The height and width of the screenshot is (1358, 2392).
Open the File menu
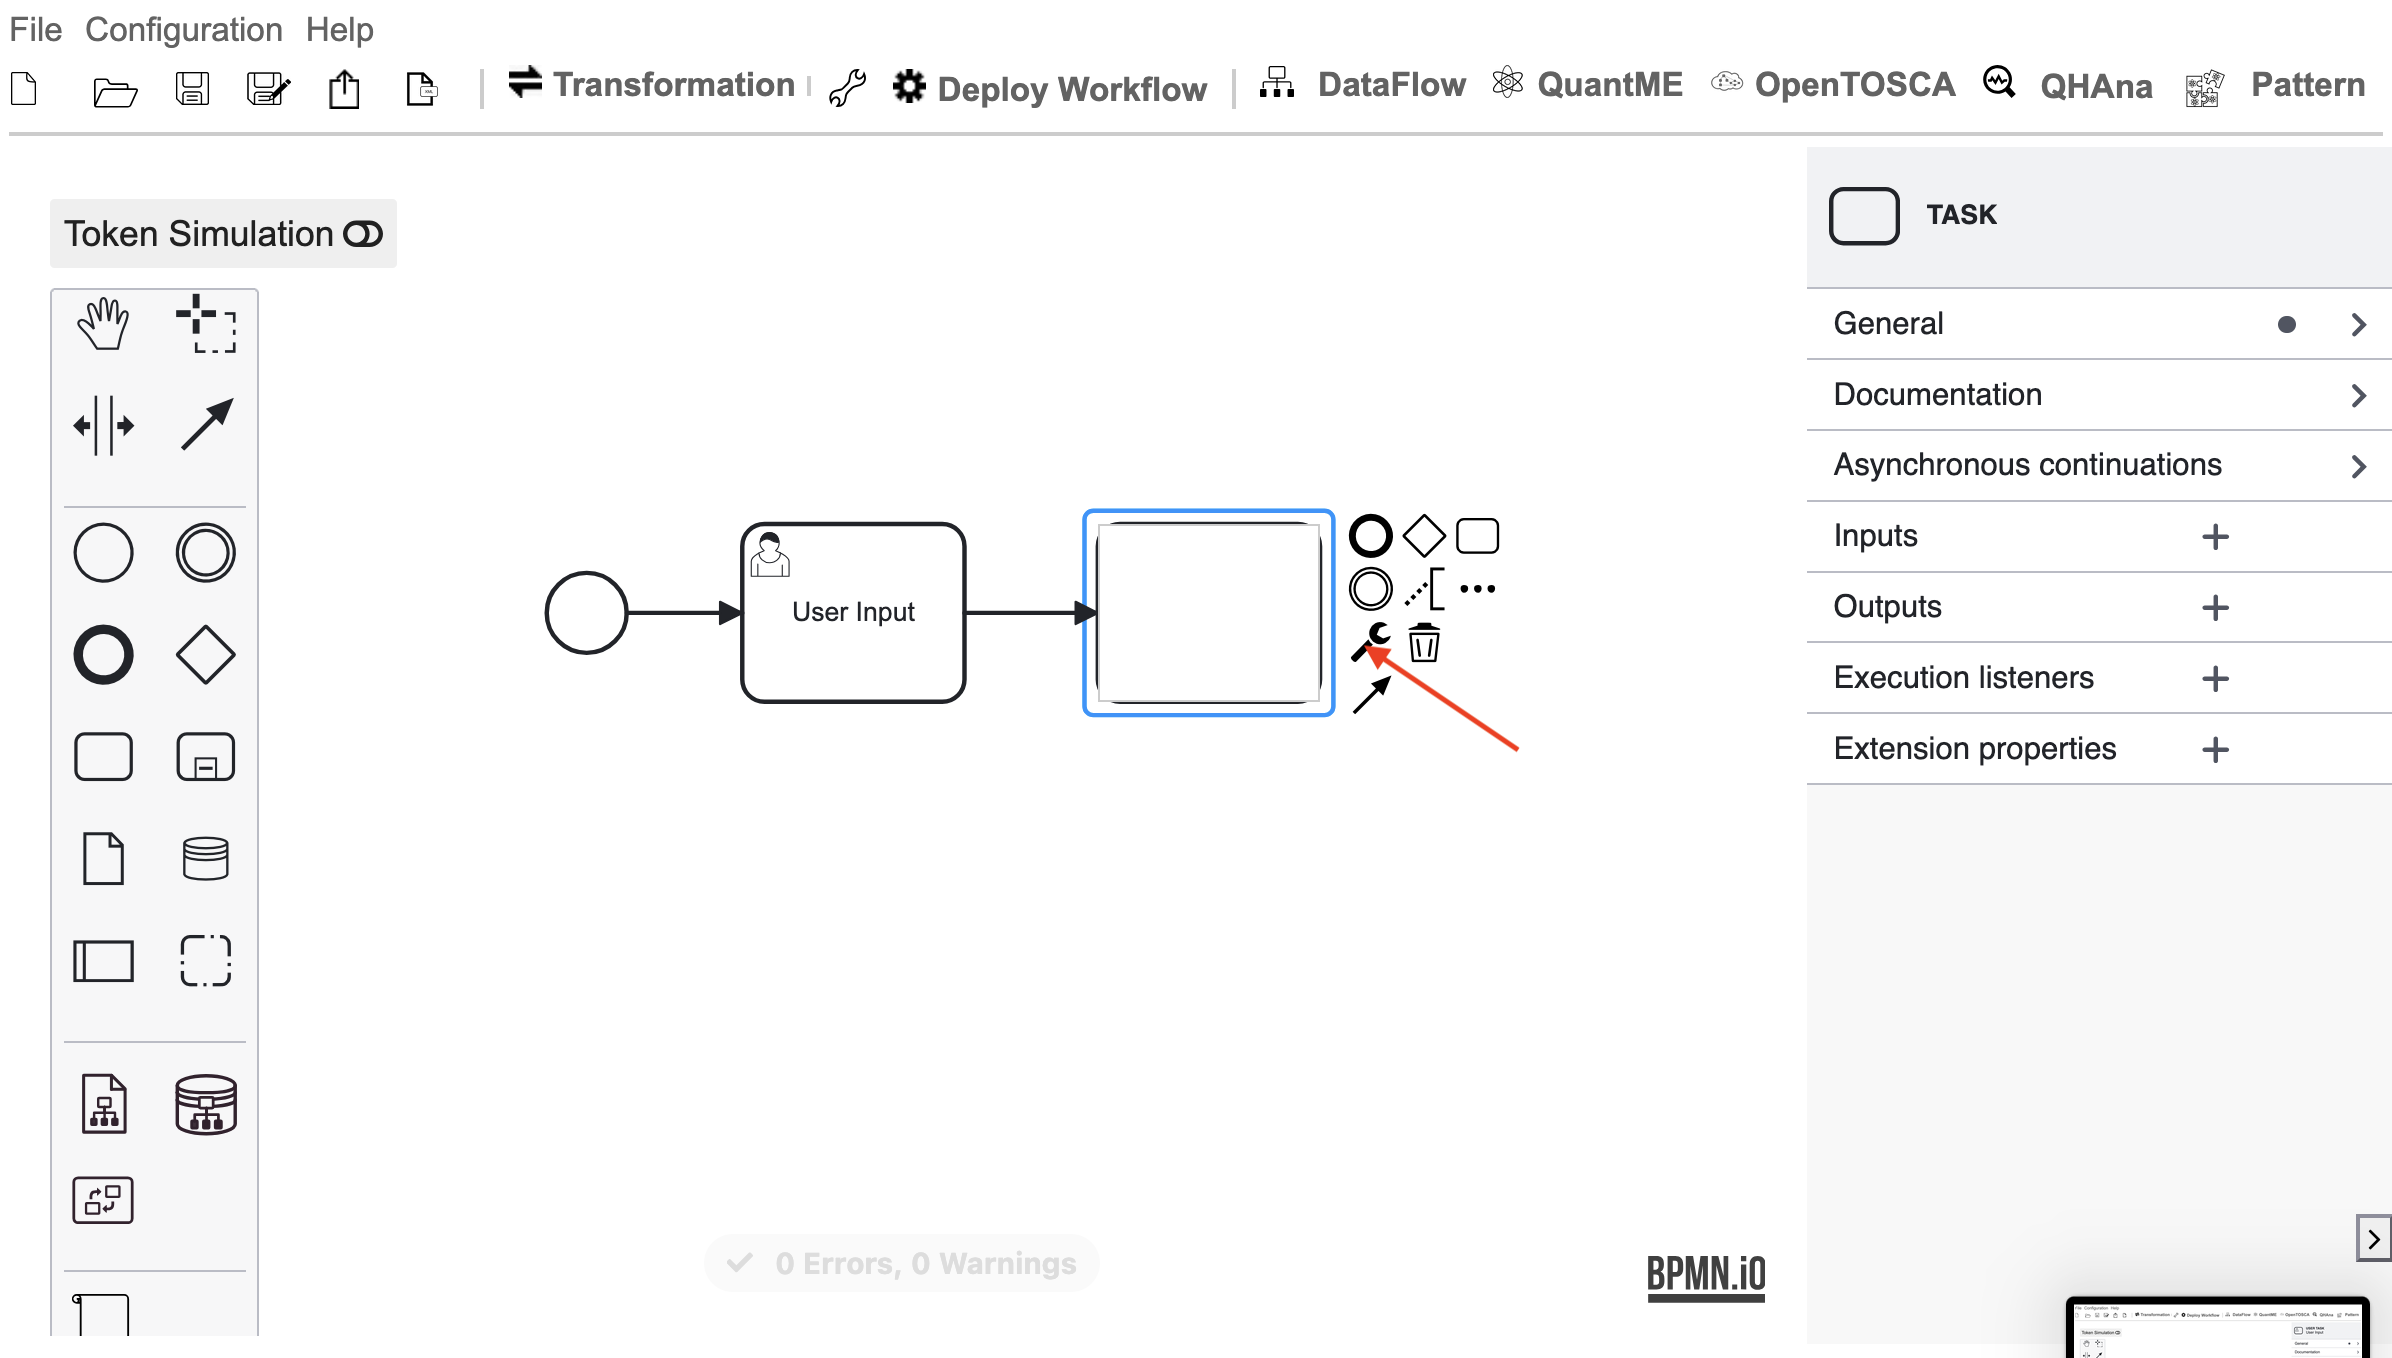tap(36, 29)
